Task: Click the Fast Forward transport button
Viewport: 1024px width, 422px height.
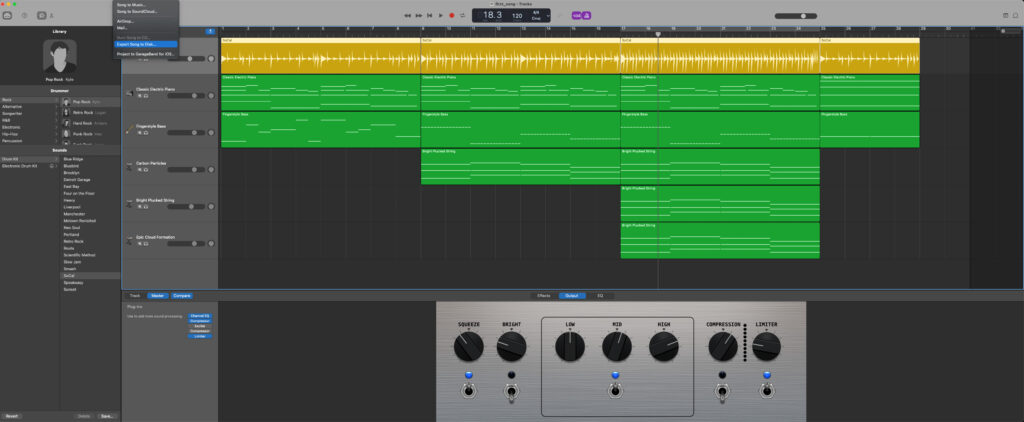Action: (x=418, y=15)
